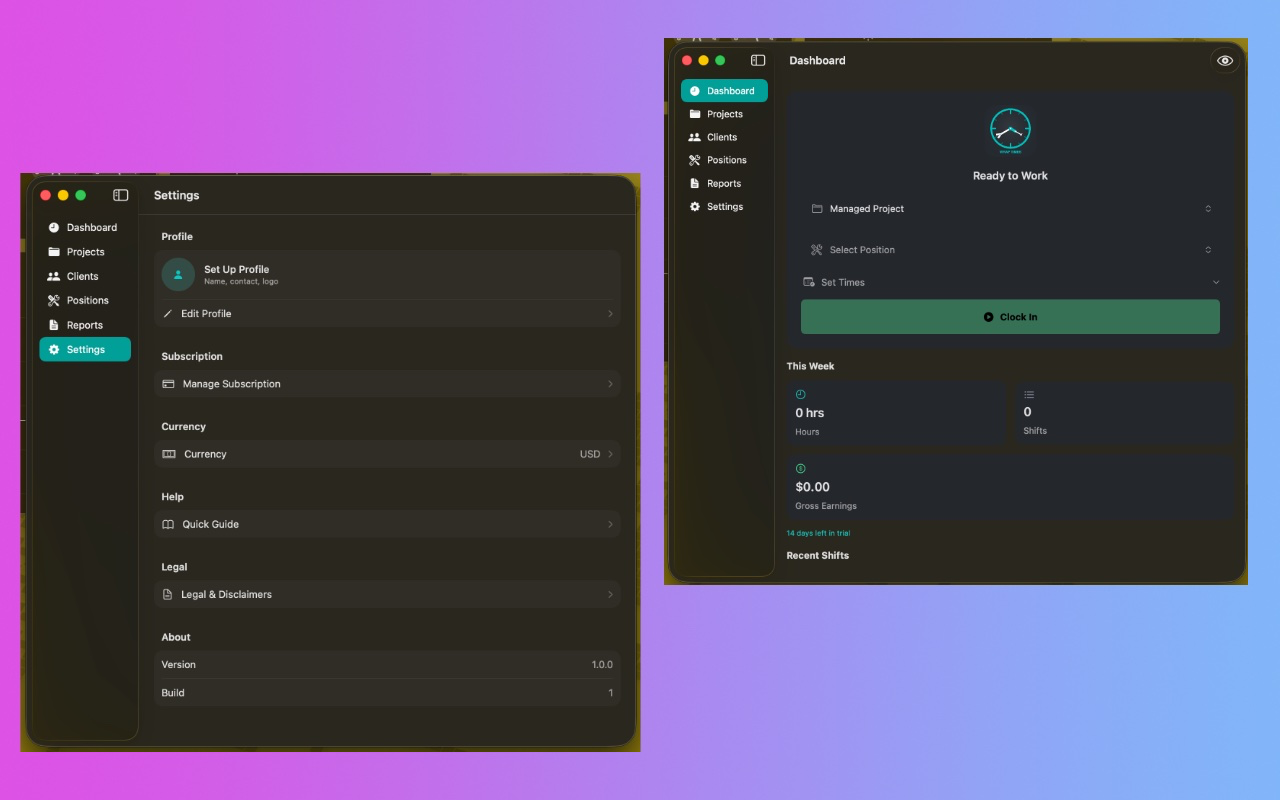
Task: Expand the Edit Profile row chevron
Action: click(610, 314)
